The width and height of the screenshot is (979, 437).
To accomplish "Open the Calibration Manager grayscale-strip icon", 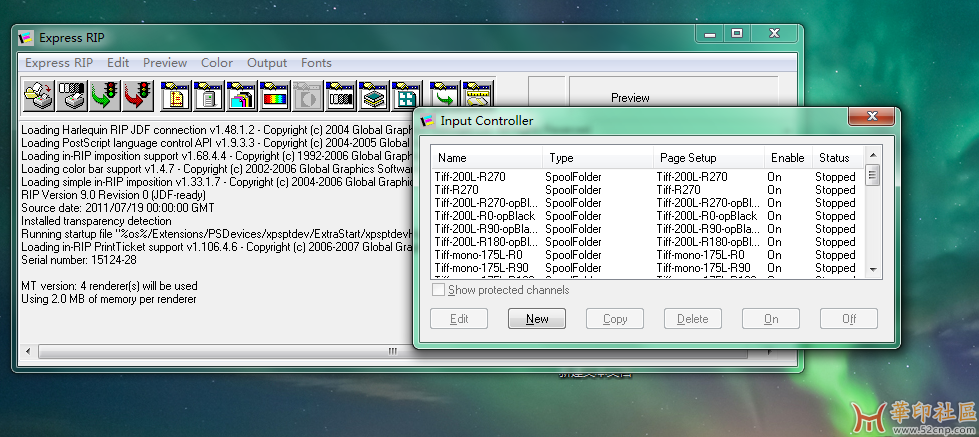I will [x=341, y=96].
